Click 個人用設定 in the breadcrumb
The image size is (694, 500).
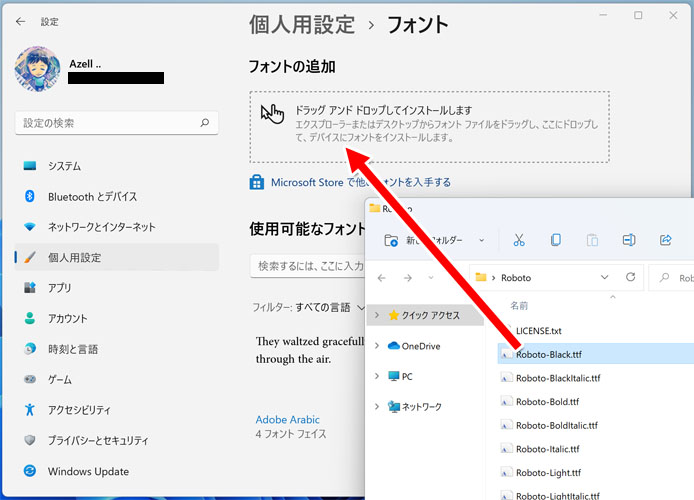(302, 24)
